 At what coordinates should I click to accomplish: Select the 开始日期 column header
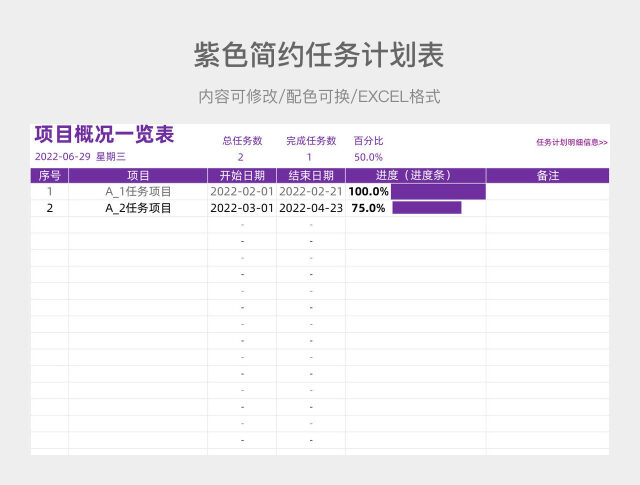point(242,175)
